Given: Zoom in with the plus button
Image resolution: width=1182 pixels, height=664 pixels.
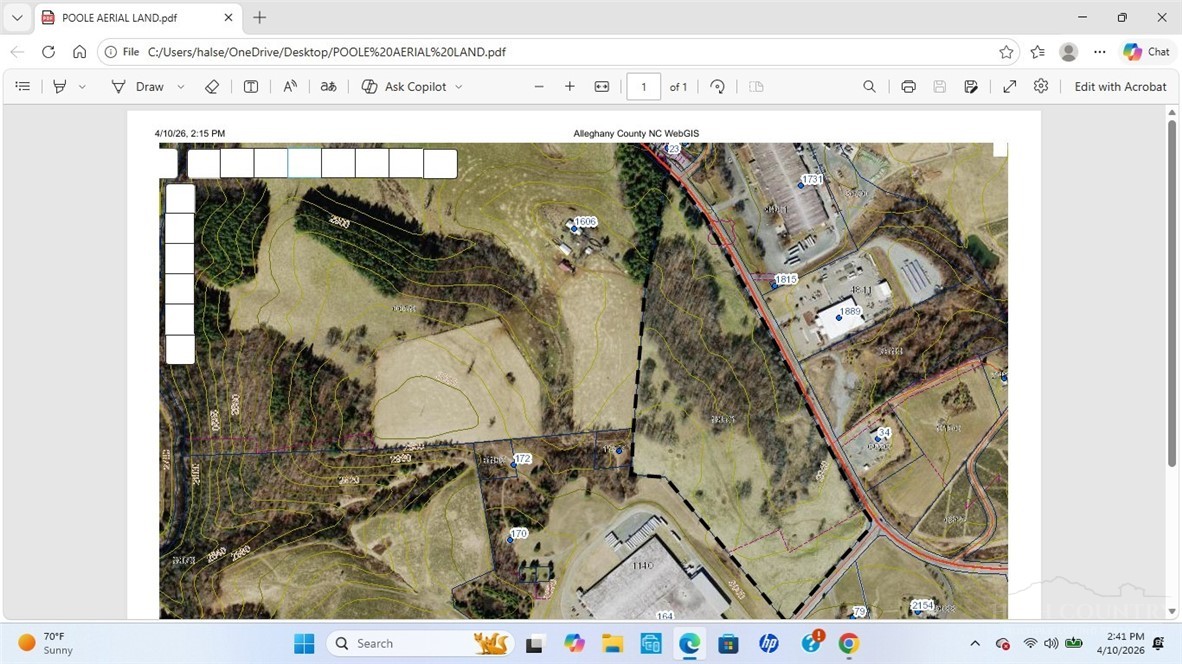Looking at the screenshot, I should coord(570,87).
